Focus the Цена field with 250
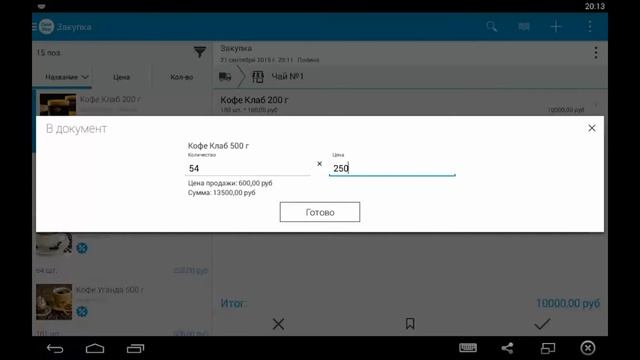Viewport: 640px width, 360px height. [x=392, y=168]
